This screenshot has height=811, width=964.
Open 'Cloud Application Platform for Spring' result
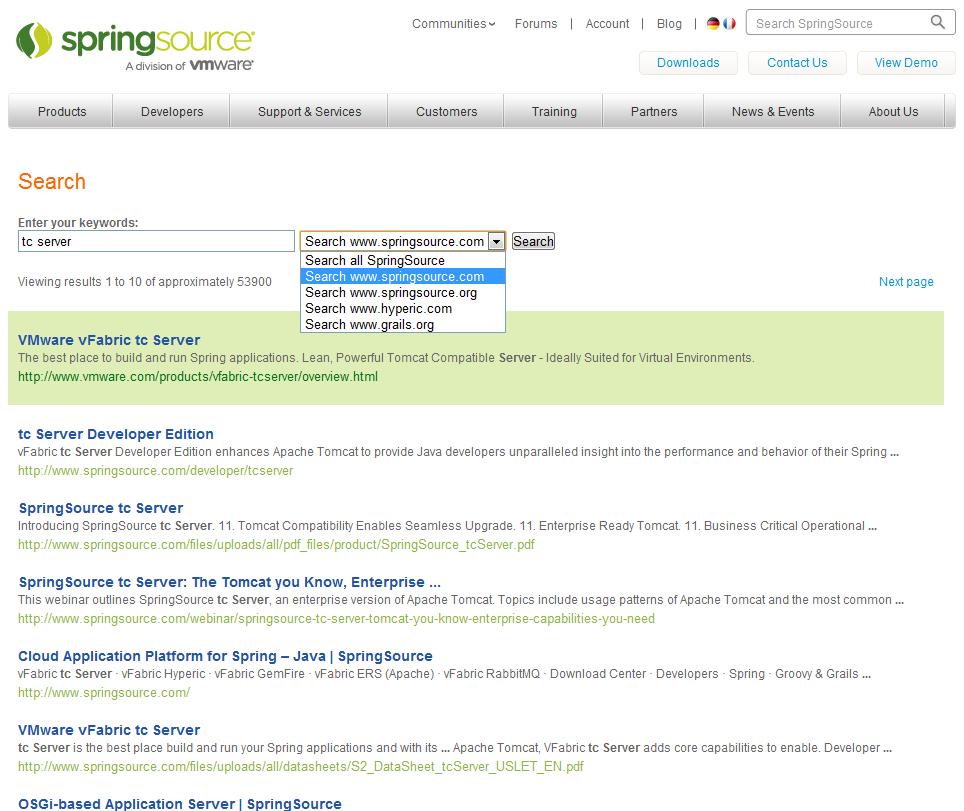click(x=225, y=656)
